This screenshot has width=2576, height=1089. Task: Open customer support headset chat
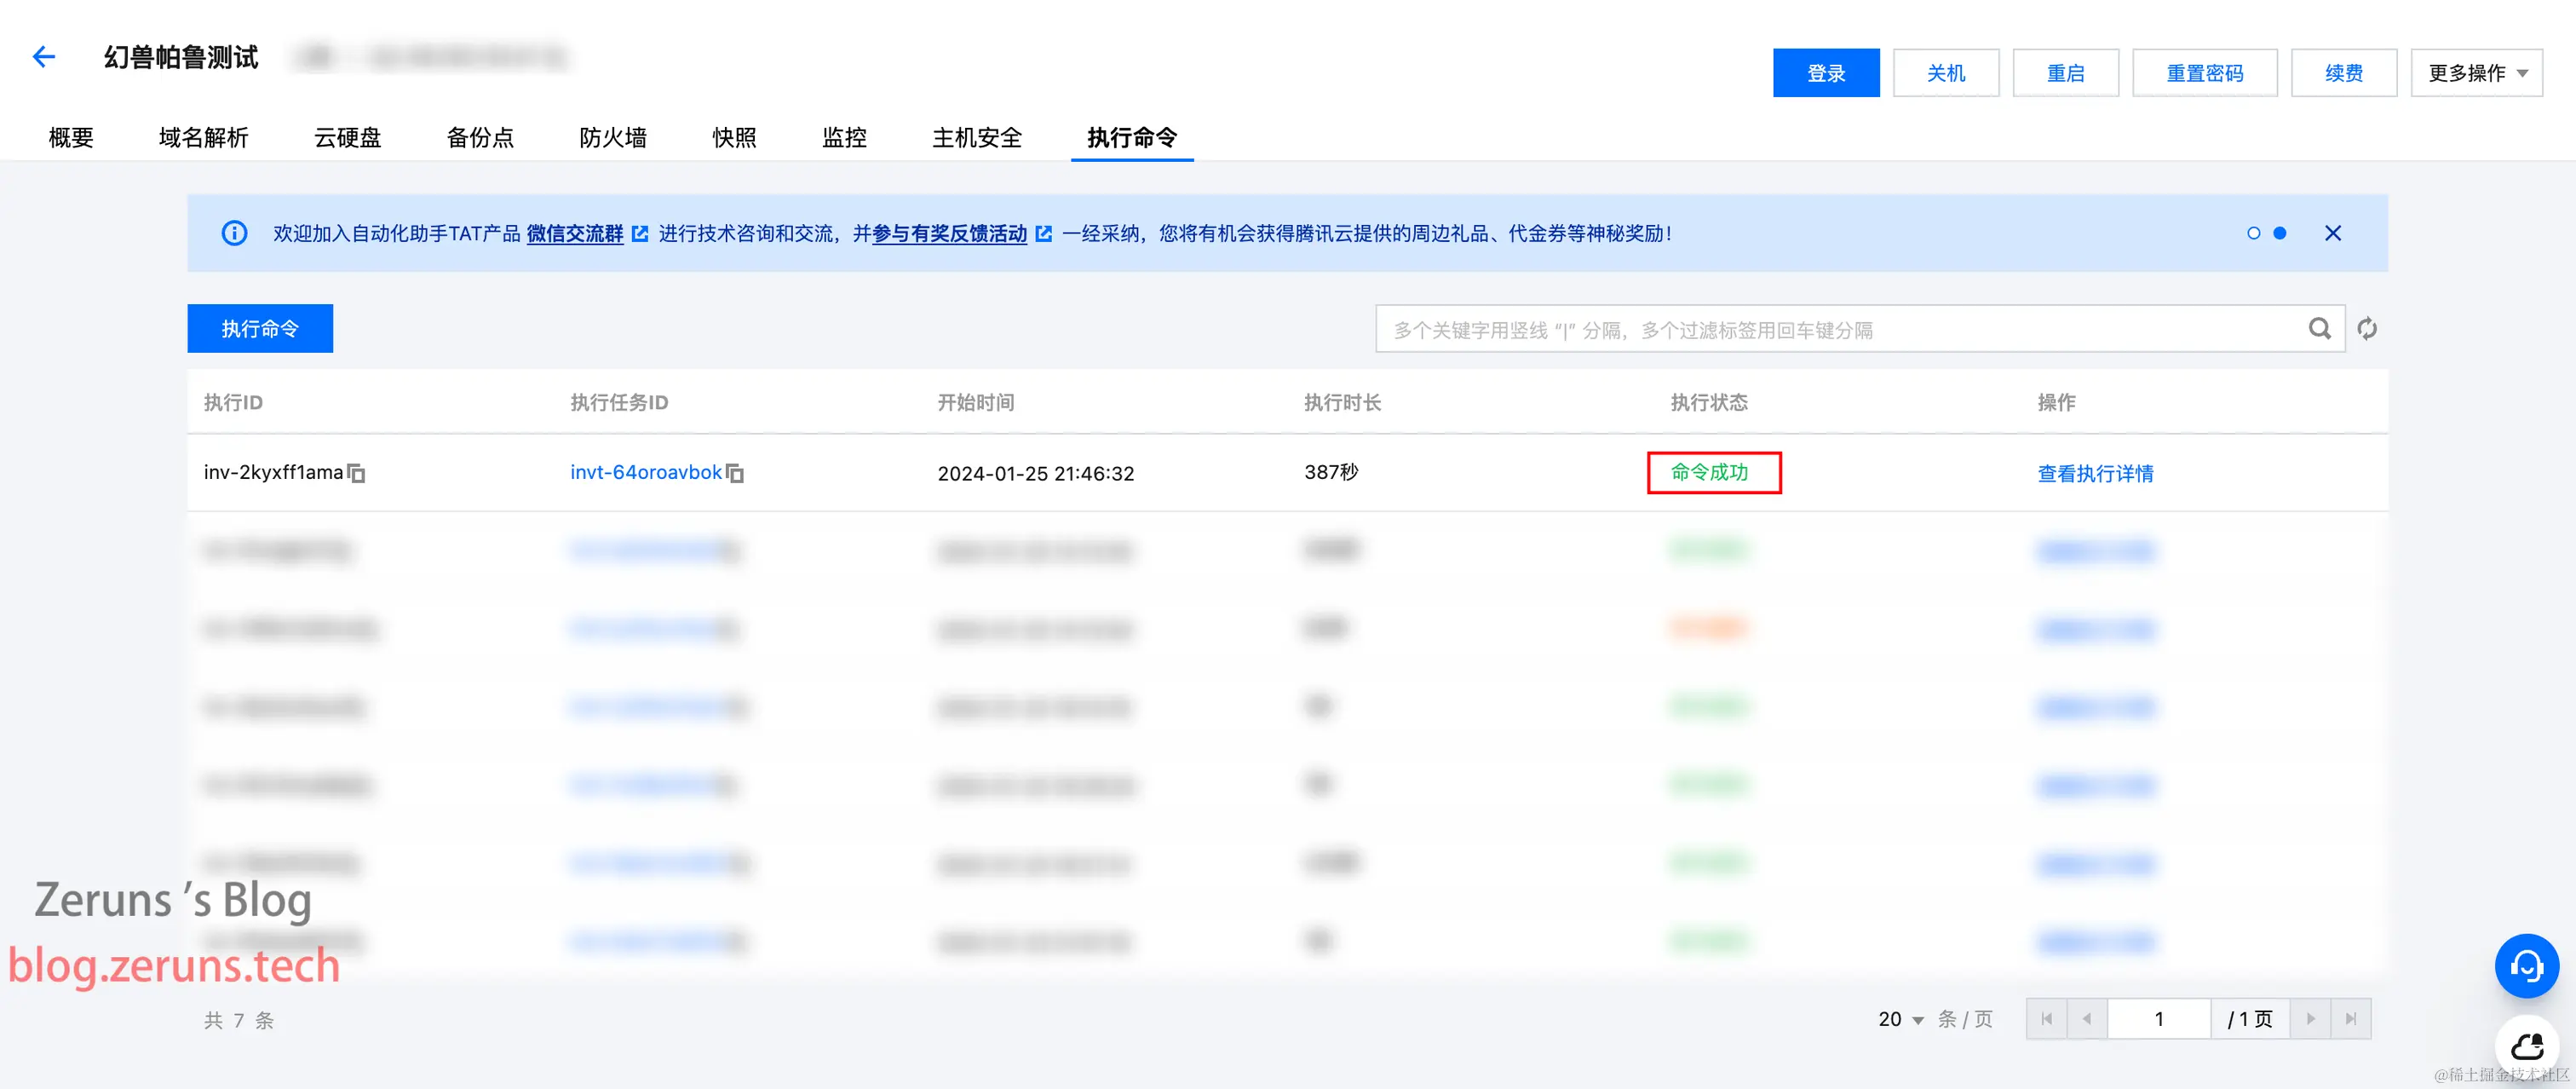(2526, 966)
